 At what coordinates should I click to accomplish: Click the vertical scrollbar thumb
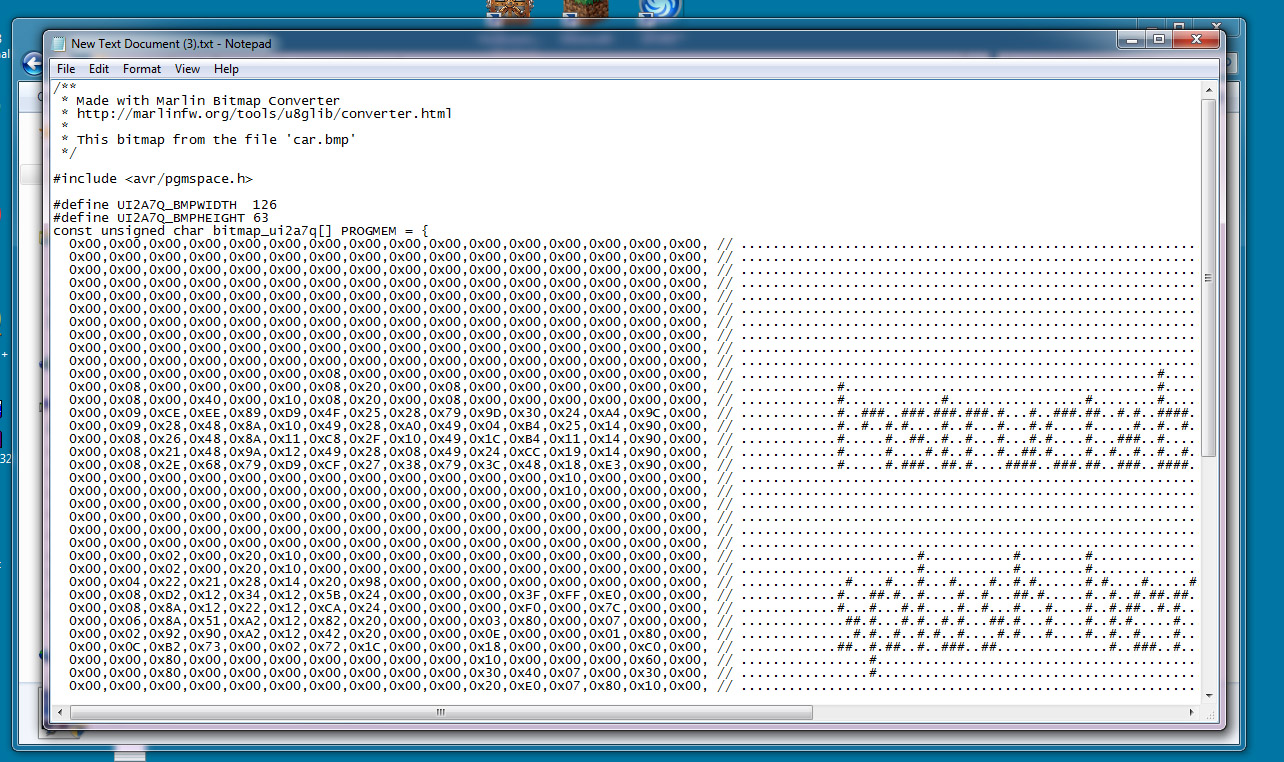(x=1208, y=277)
